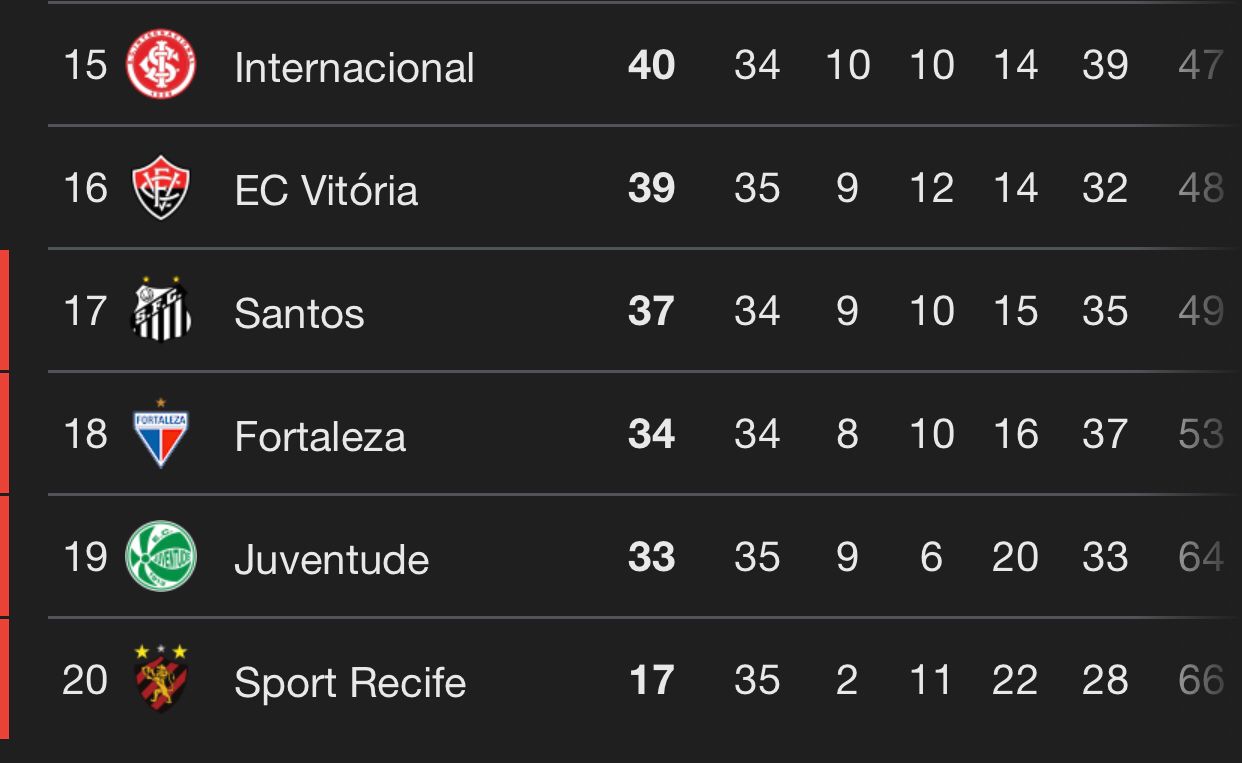1242x763 pixels.
Task: Click Juventude's 20 losses figure
Action: coord(1015,558)
